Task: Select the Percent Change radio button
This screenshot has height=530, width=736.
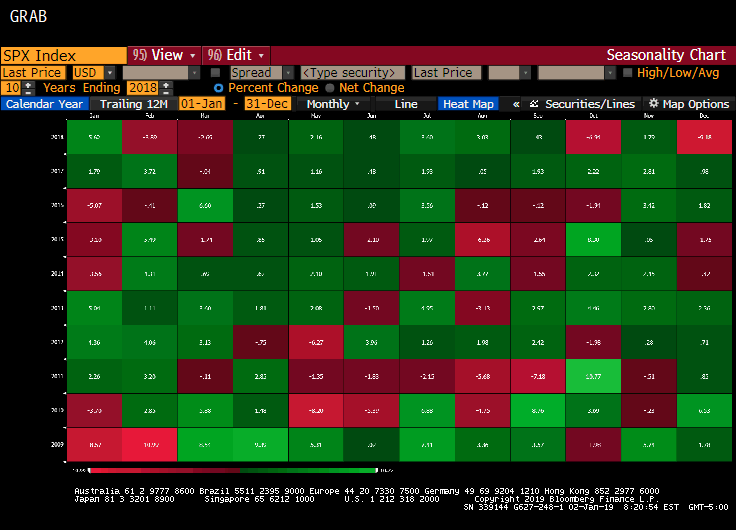Action: coord(218,88)
